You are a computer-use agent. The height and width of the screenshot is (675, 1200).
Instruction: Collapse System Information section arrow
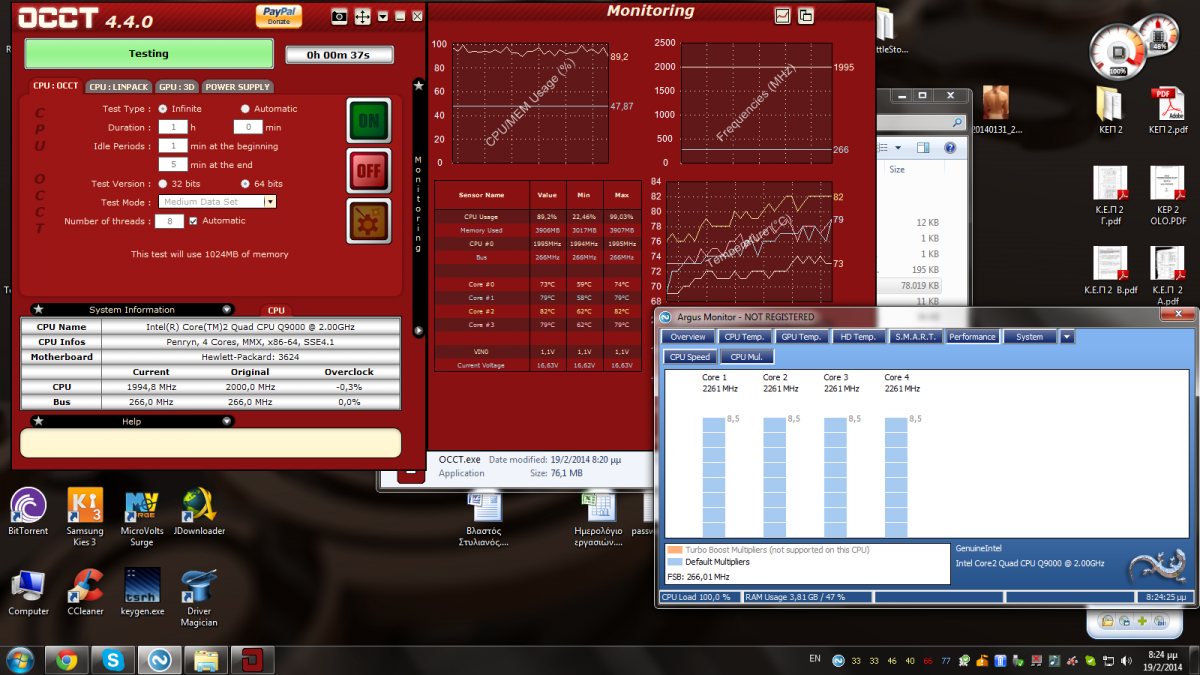coord(227,310)
